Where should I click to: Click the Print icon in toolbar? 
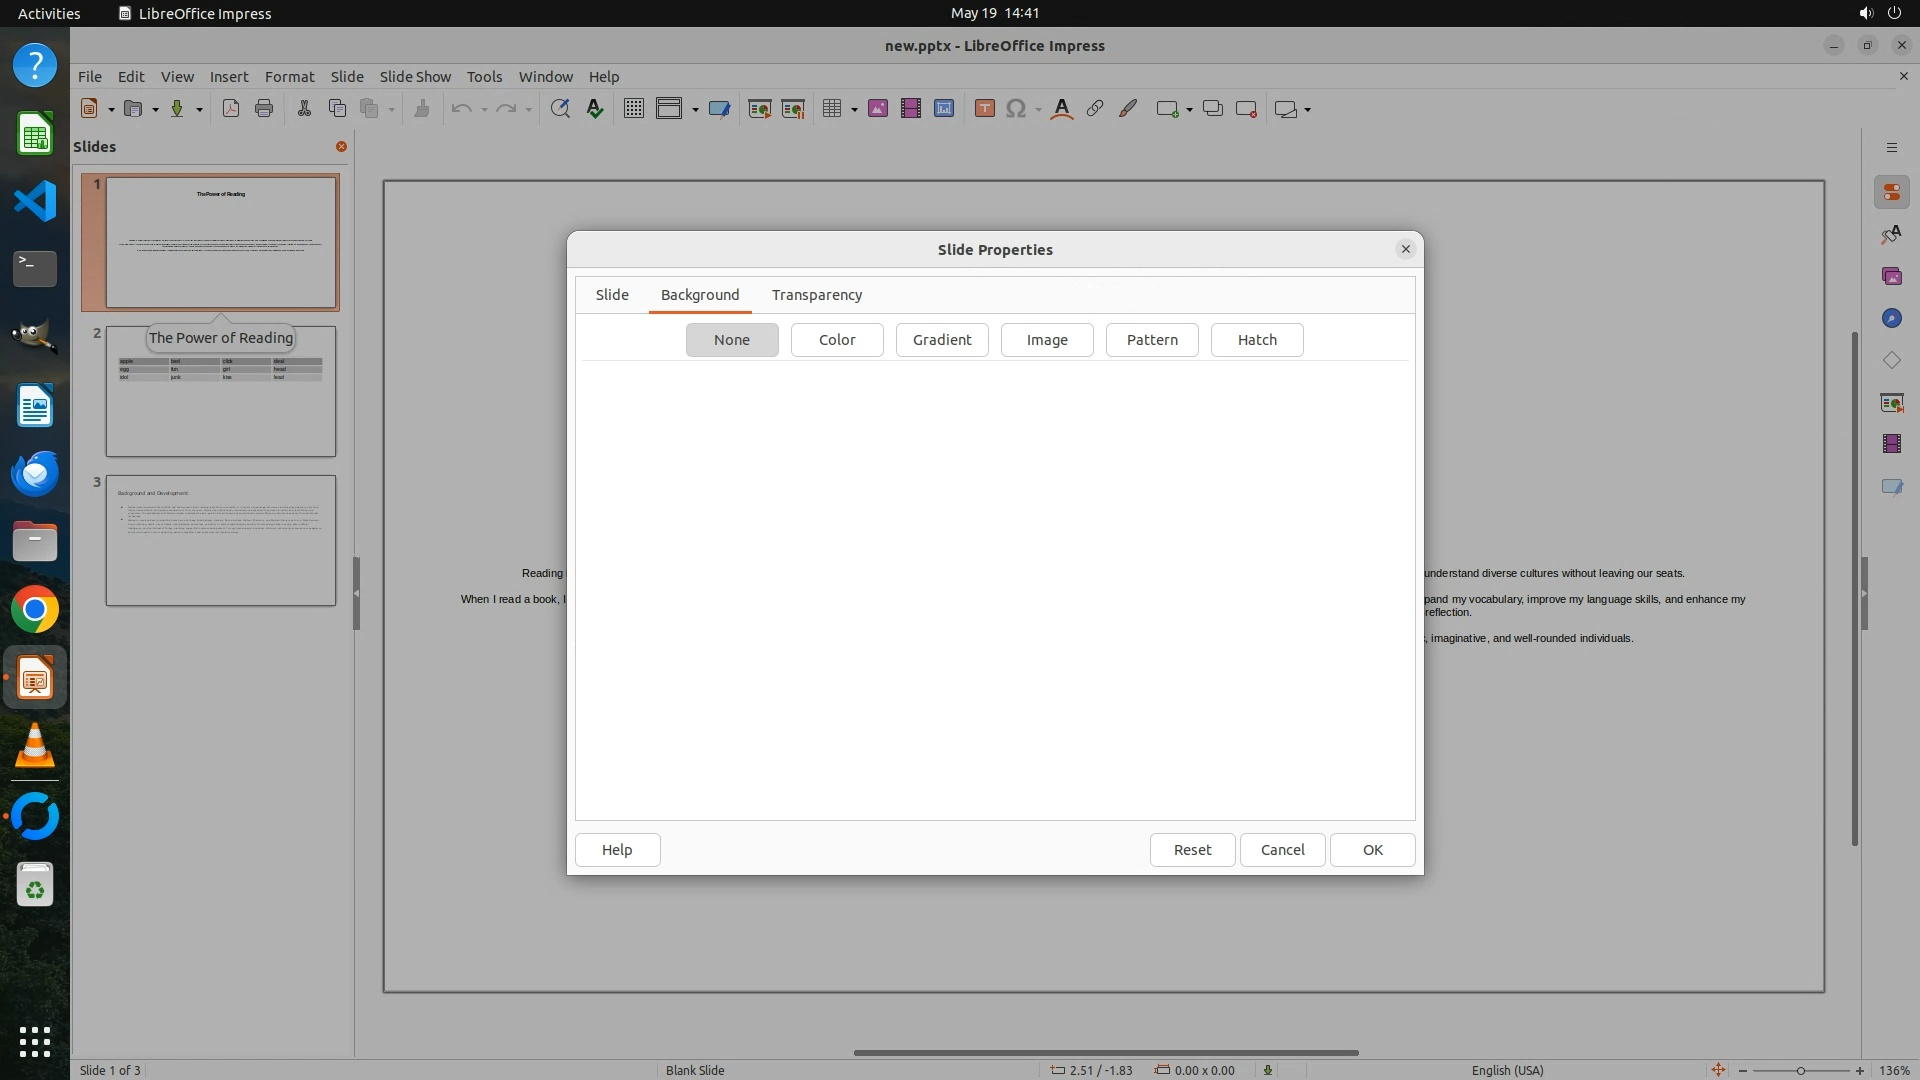264,109
